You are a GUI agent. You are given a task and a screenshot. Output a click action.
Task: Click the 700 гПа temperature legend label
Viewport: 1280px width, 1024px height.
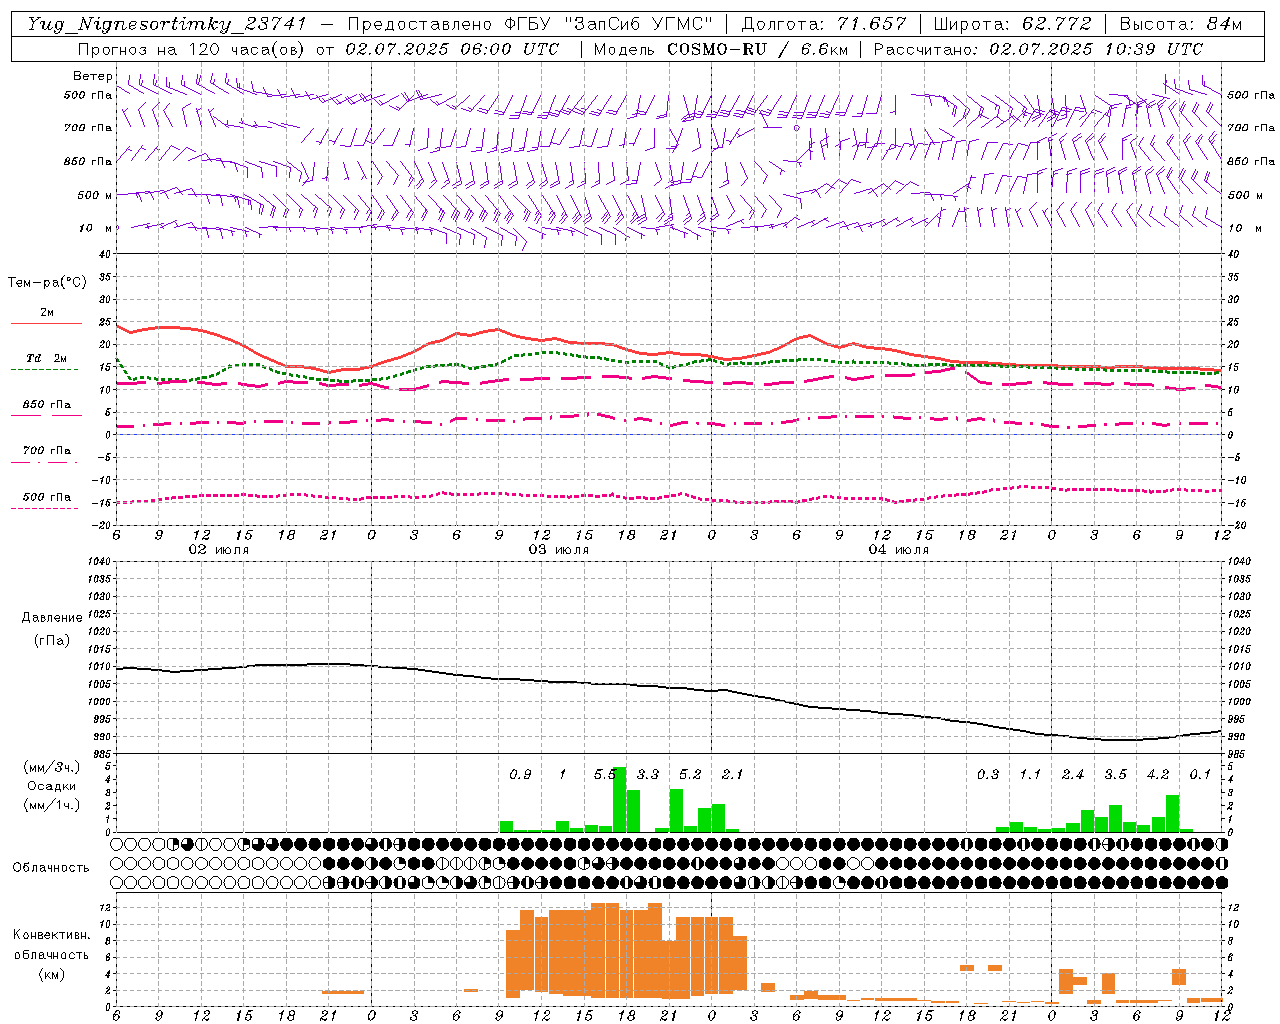[x=47, y=451]
